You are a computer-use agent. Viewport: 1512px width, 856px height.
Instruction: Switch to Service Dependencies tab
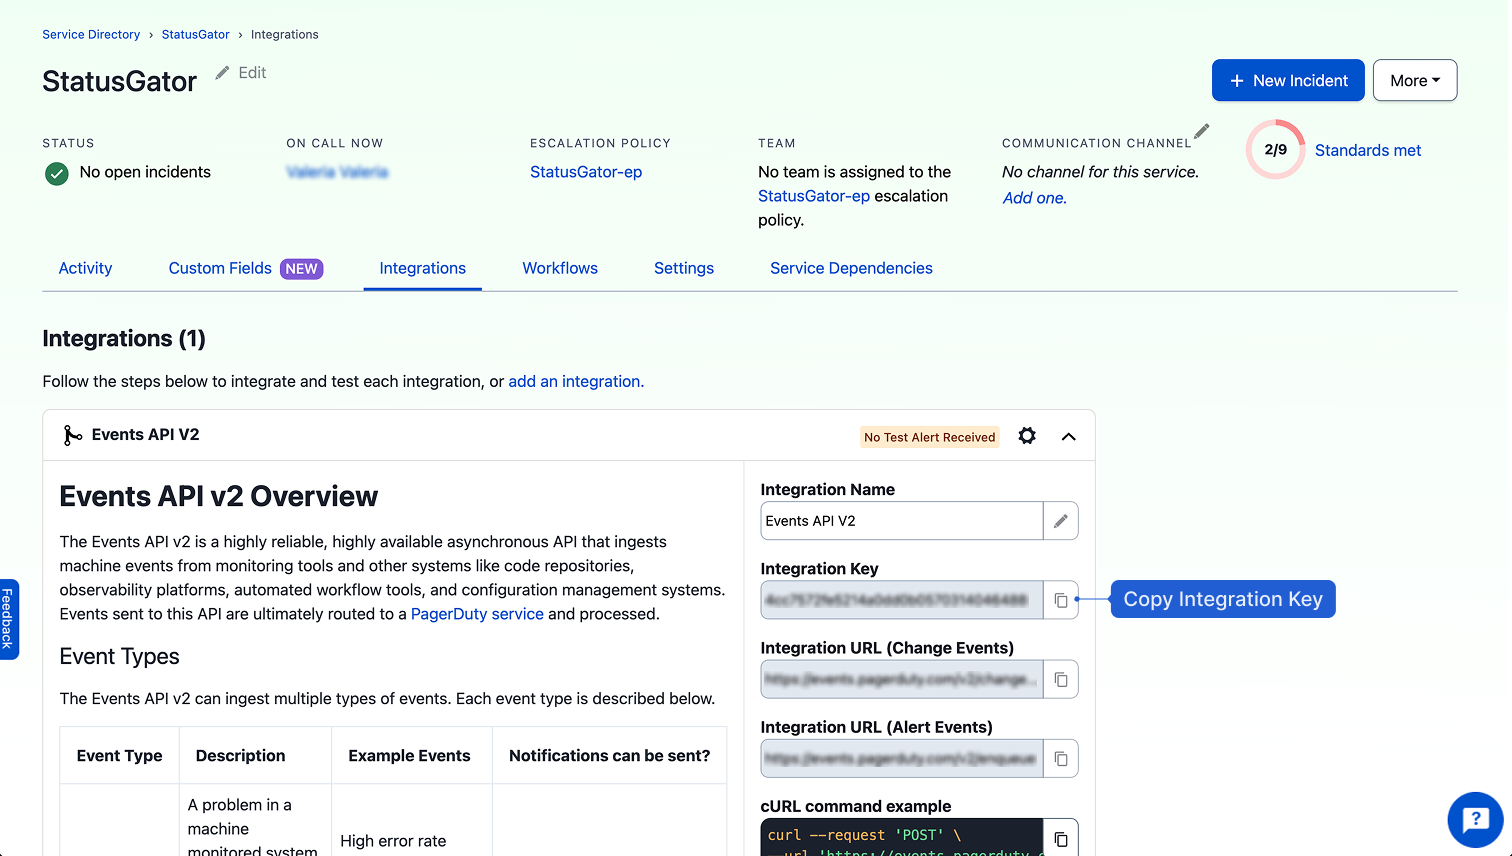(851, 268)
